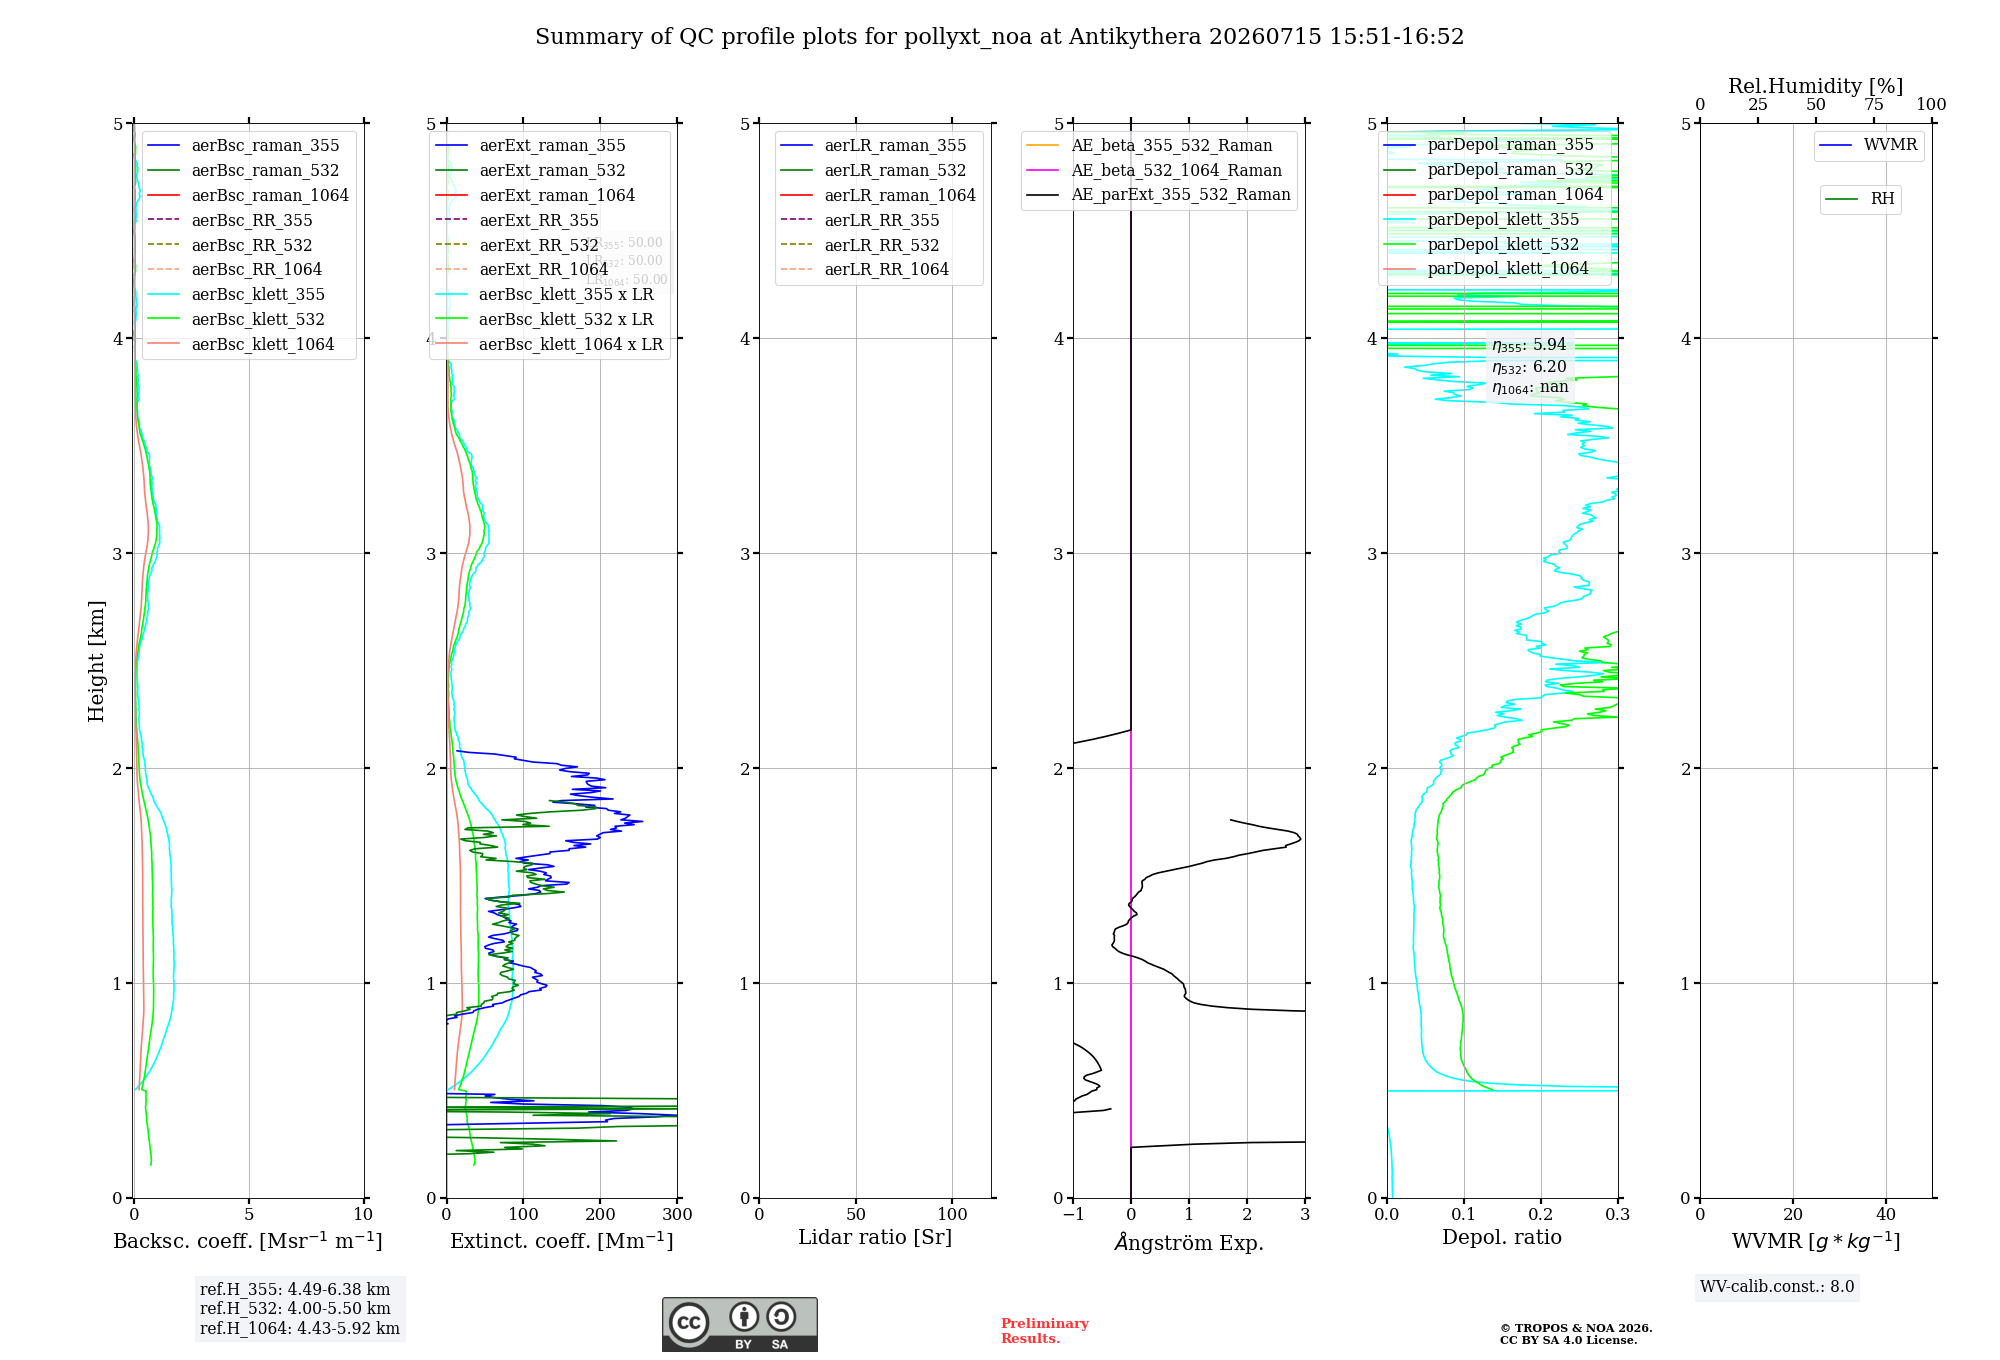This screenshot has height=1360, width=2000.
Task: Click the Creative Commons CC circle icon
Action: 689,1322
